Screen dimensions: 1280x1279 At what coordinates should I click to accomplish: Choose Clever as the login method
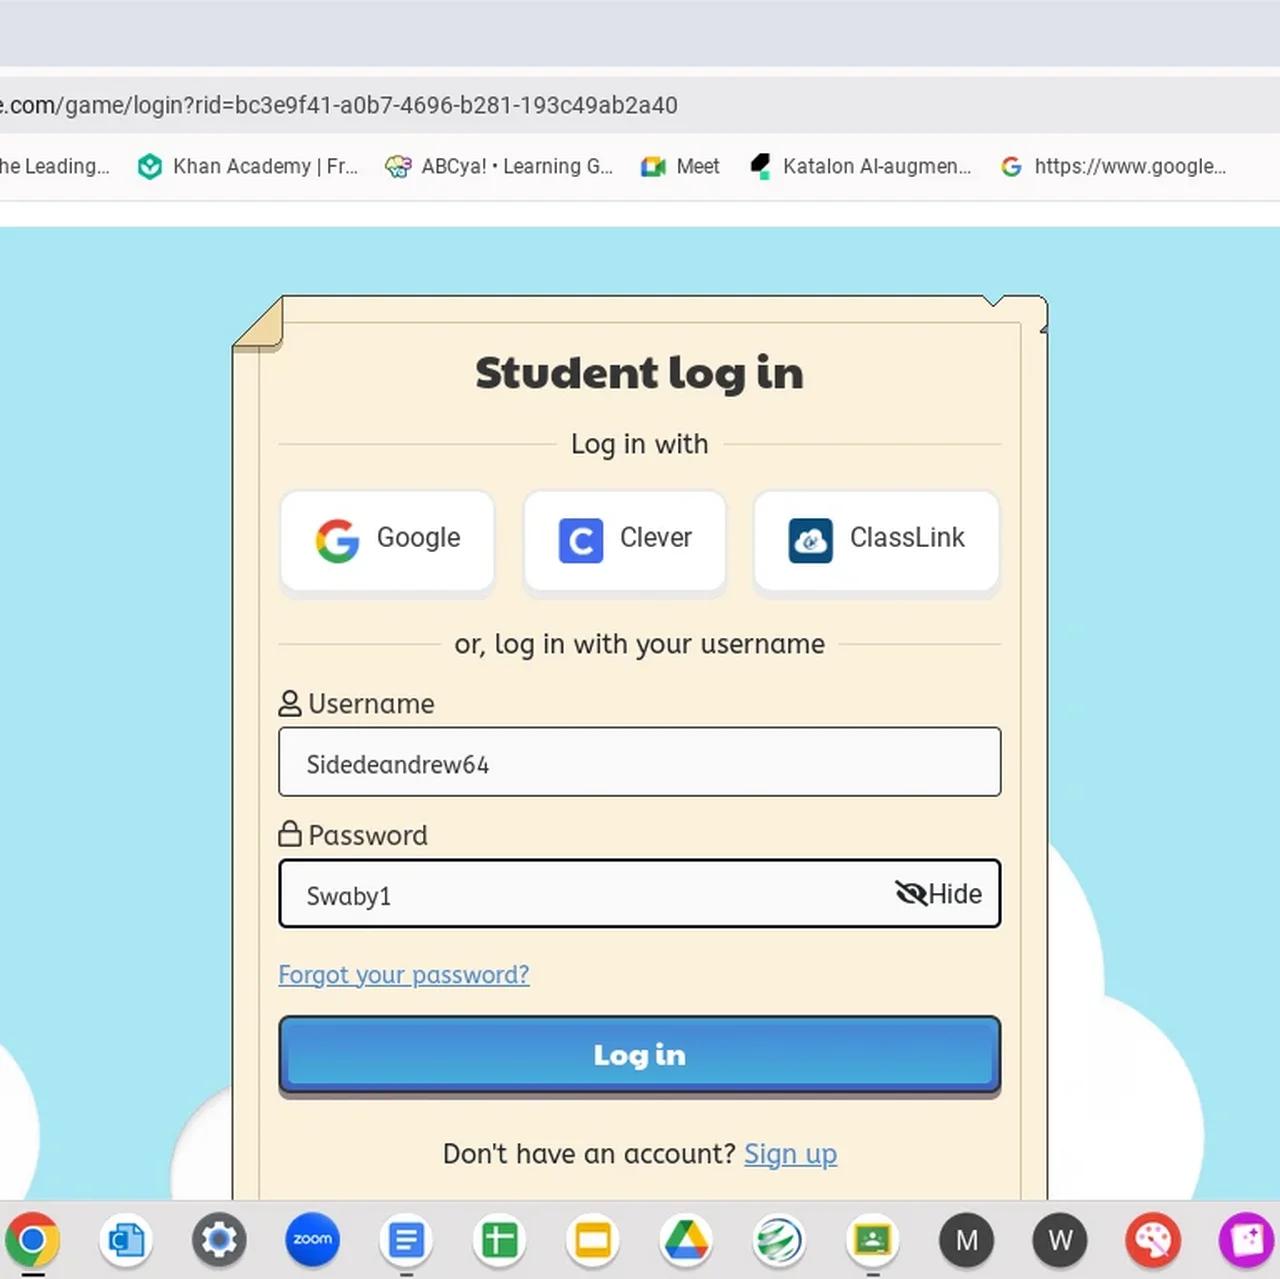624,540
